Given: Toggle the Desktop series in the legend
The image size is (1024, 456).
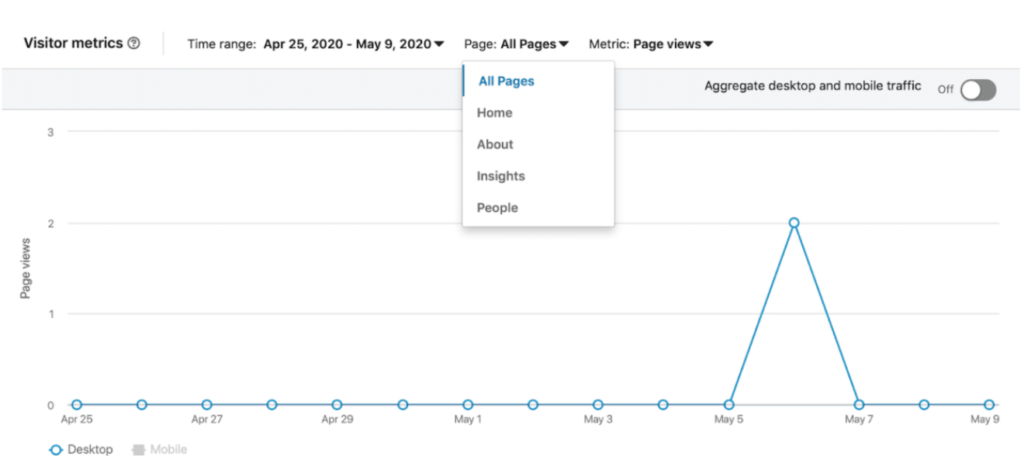Looking at the screenshot, I should pos(82,450).
